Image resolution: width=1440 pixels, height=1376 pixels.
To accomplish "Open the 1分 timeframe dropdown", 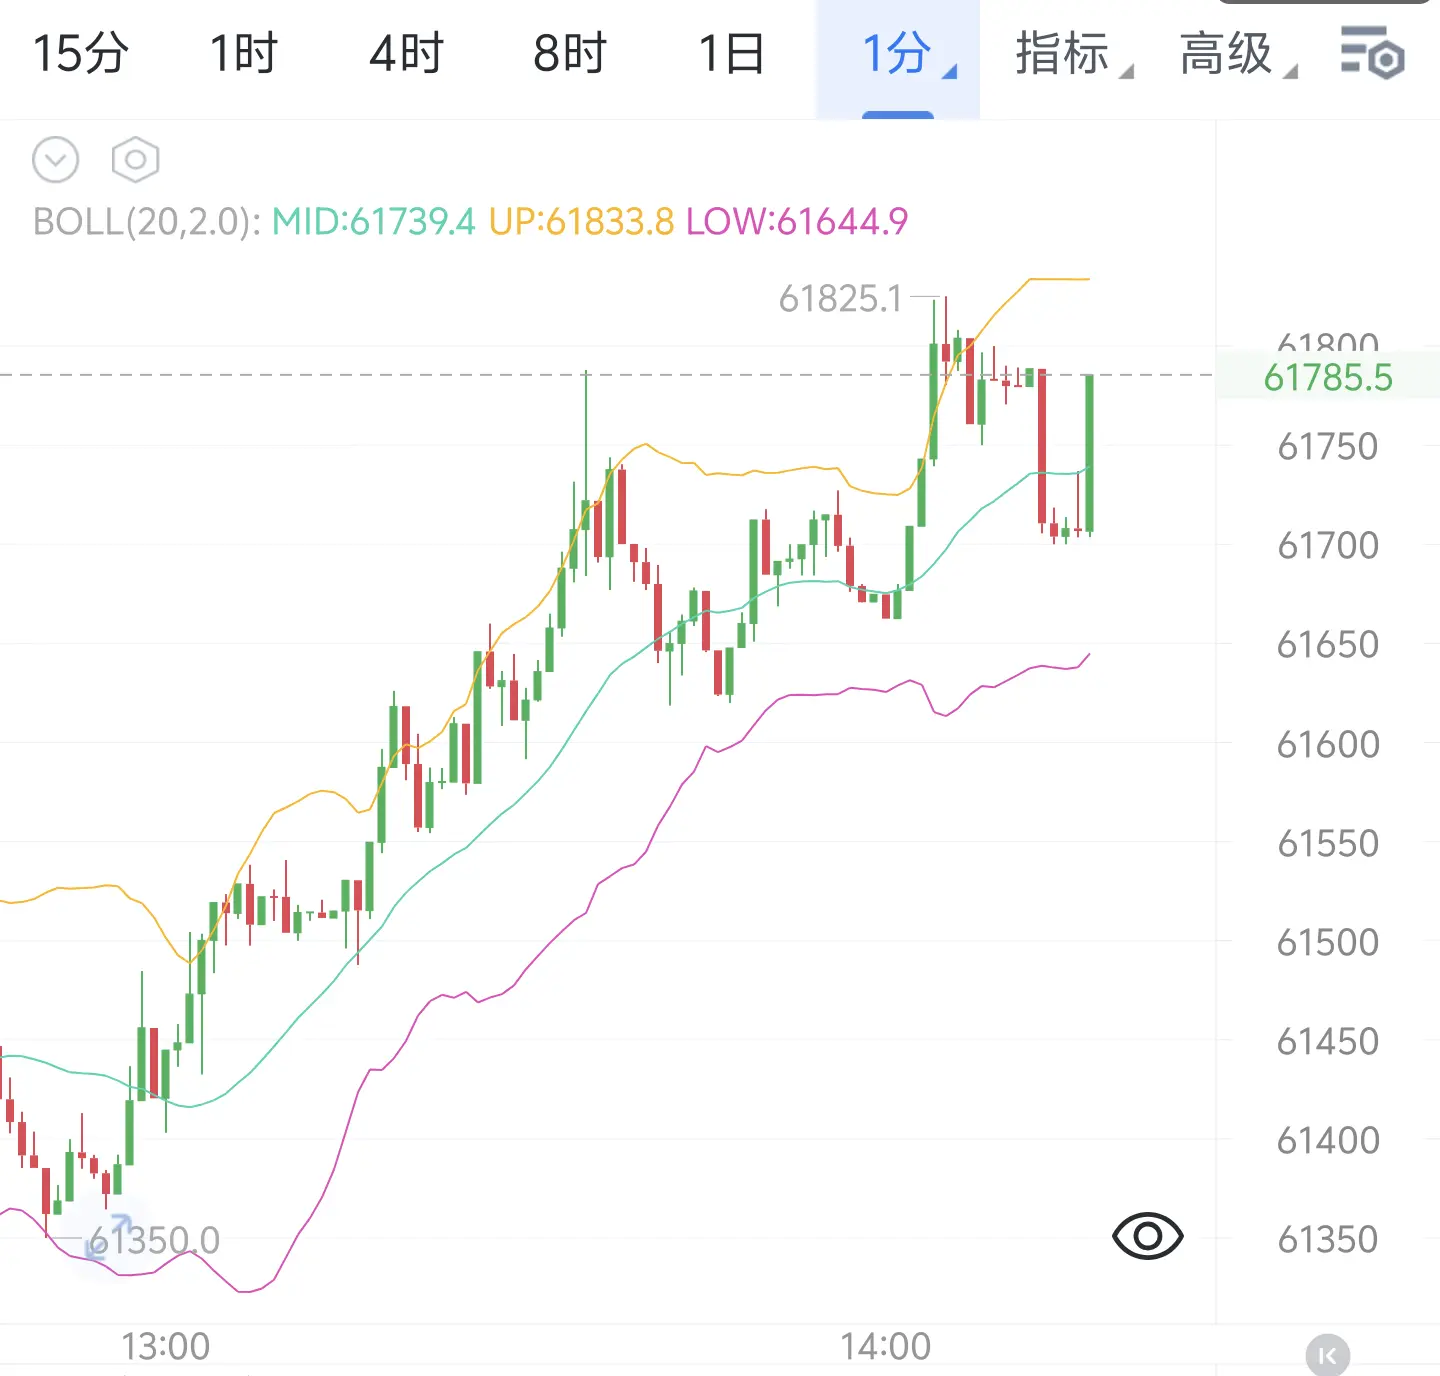I will (x=898, y=57).
